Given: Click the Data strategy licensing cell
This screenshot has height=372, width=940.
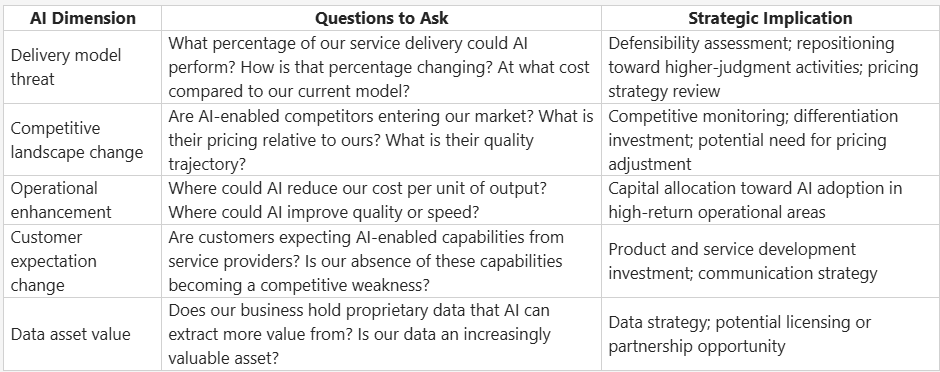Looking at the screenshot, I should click(770, 334).
